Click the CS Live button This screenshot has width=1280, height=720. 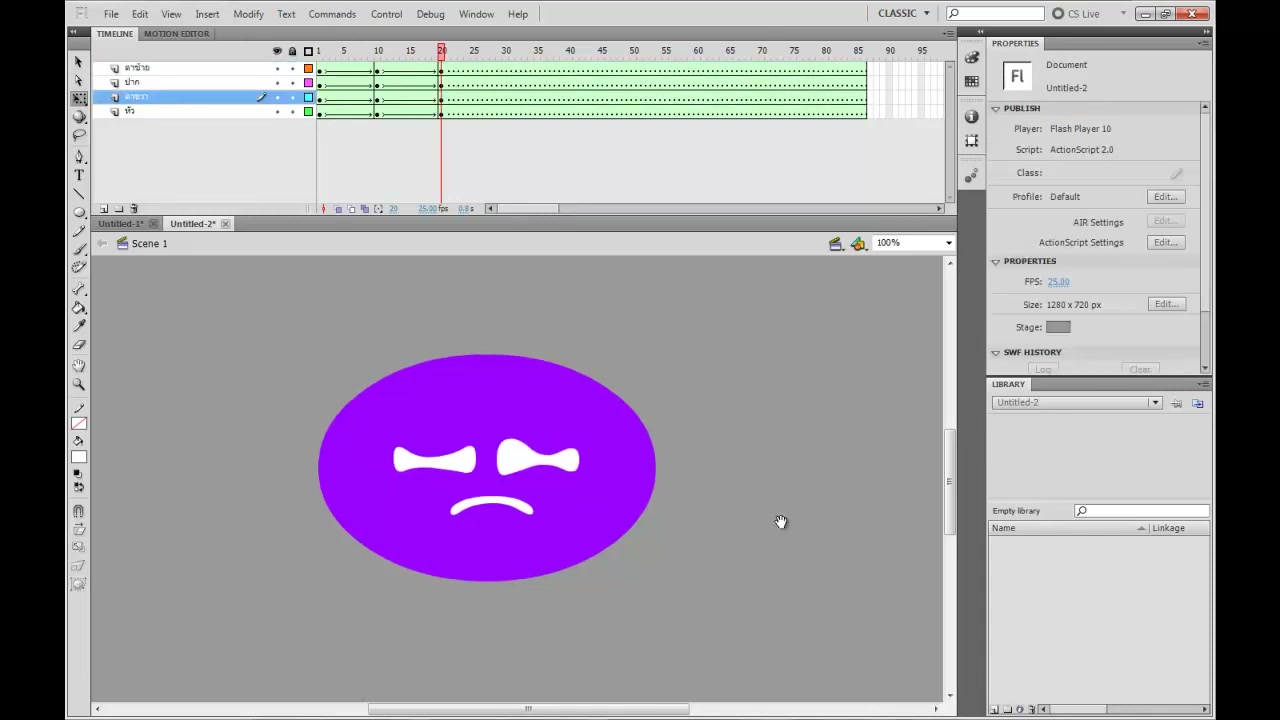pyautogui.click(x=1076, y=13)
